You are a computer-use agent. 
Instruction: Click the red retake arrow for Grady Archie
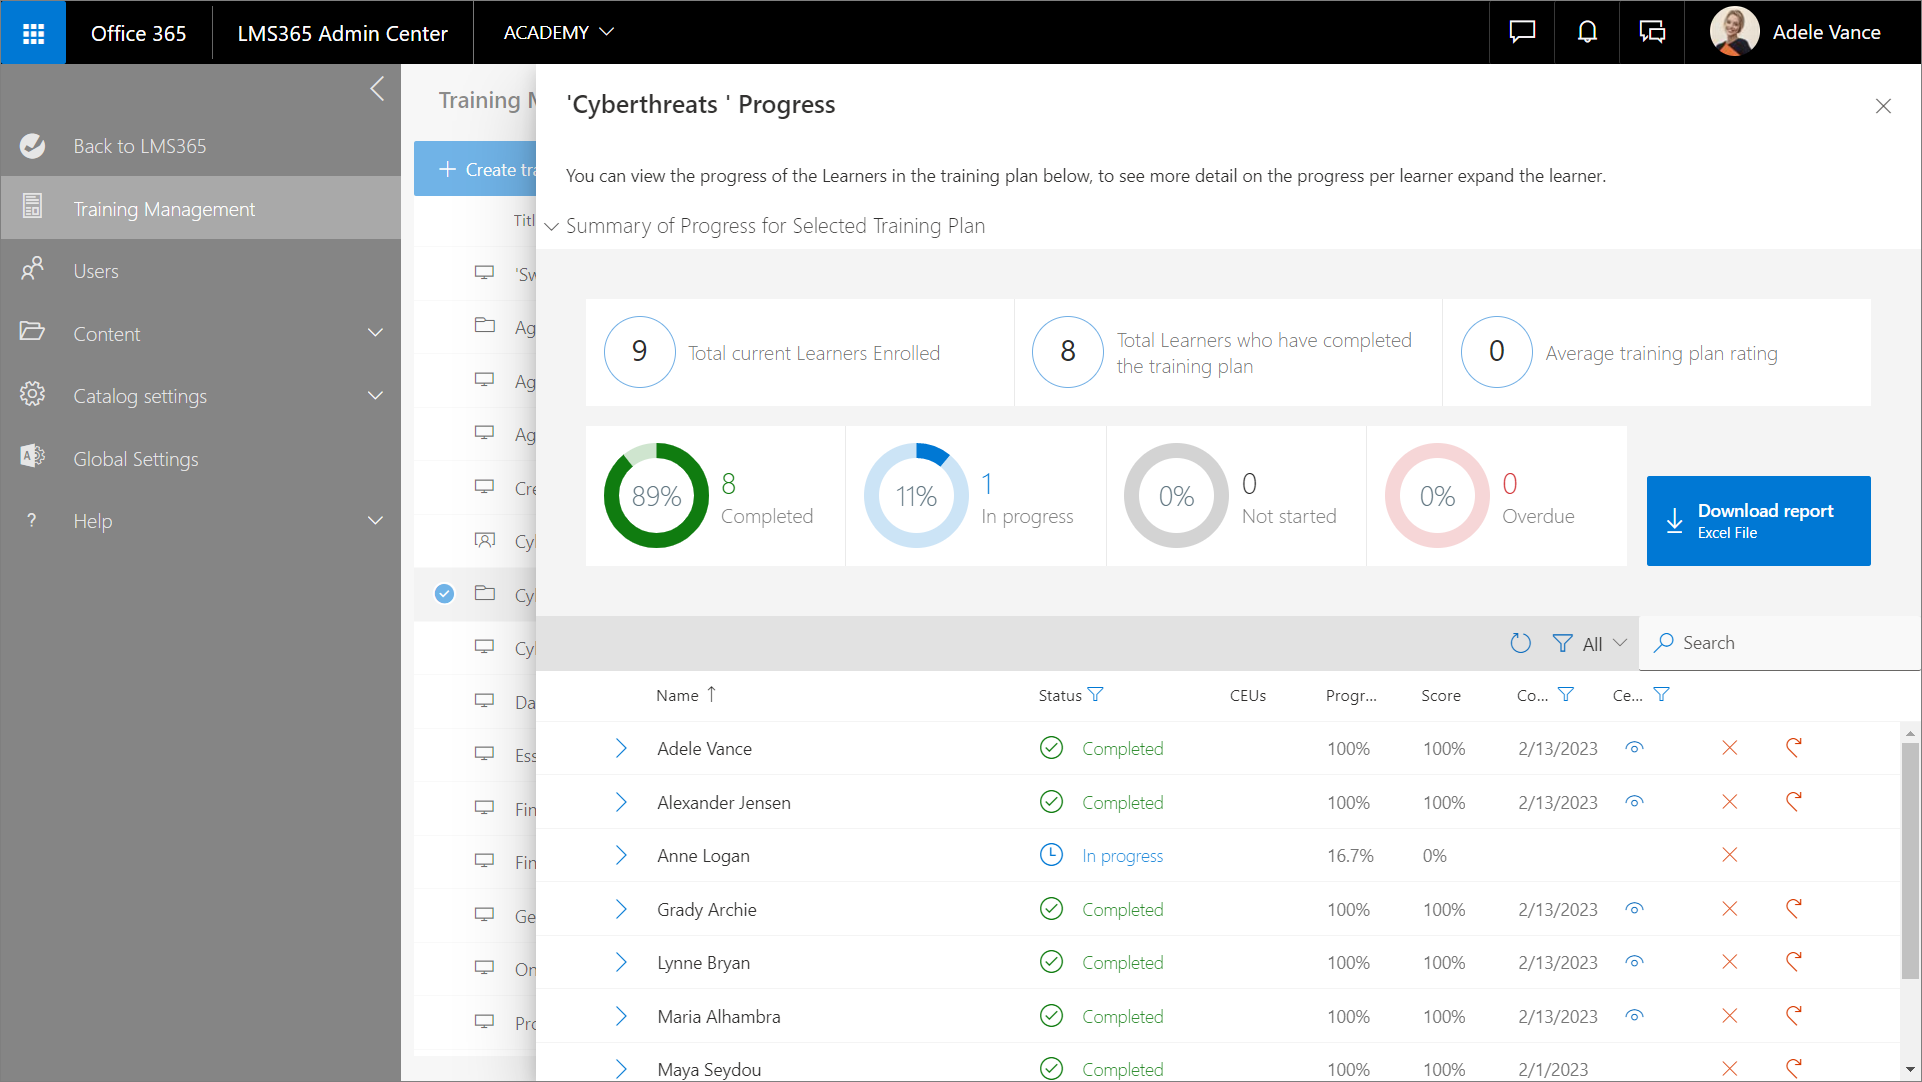tap(1794, 909)
